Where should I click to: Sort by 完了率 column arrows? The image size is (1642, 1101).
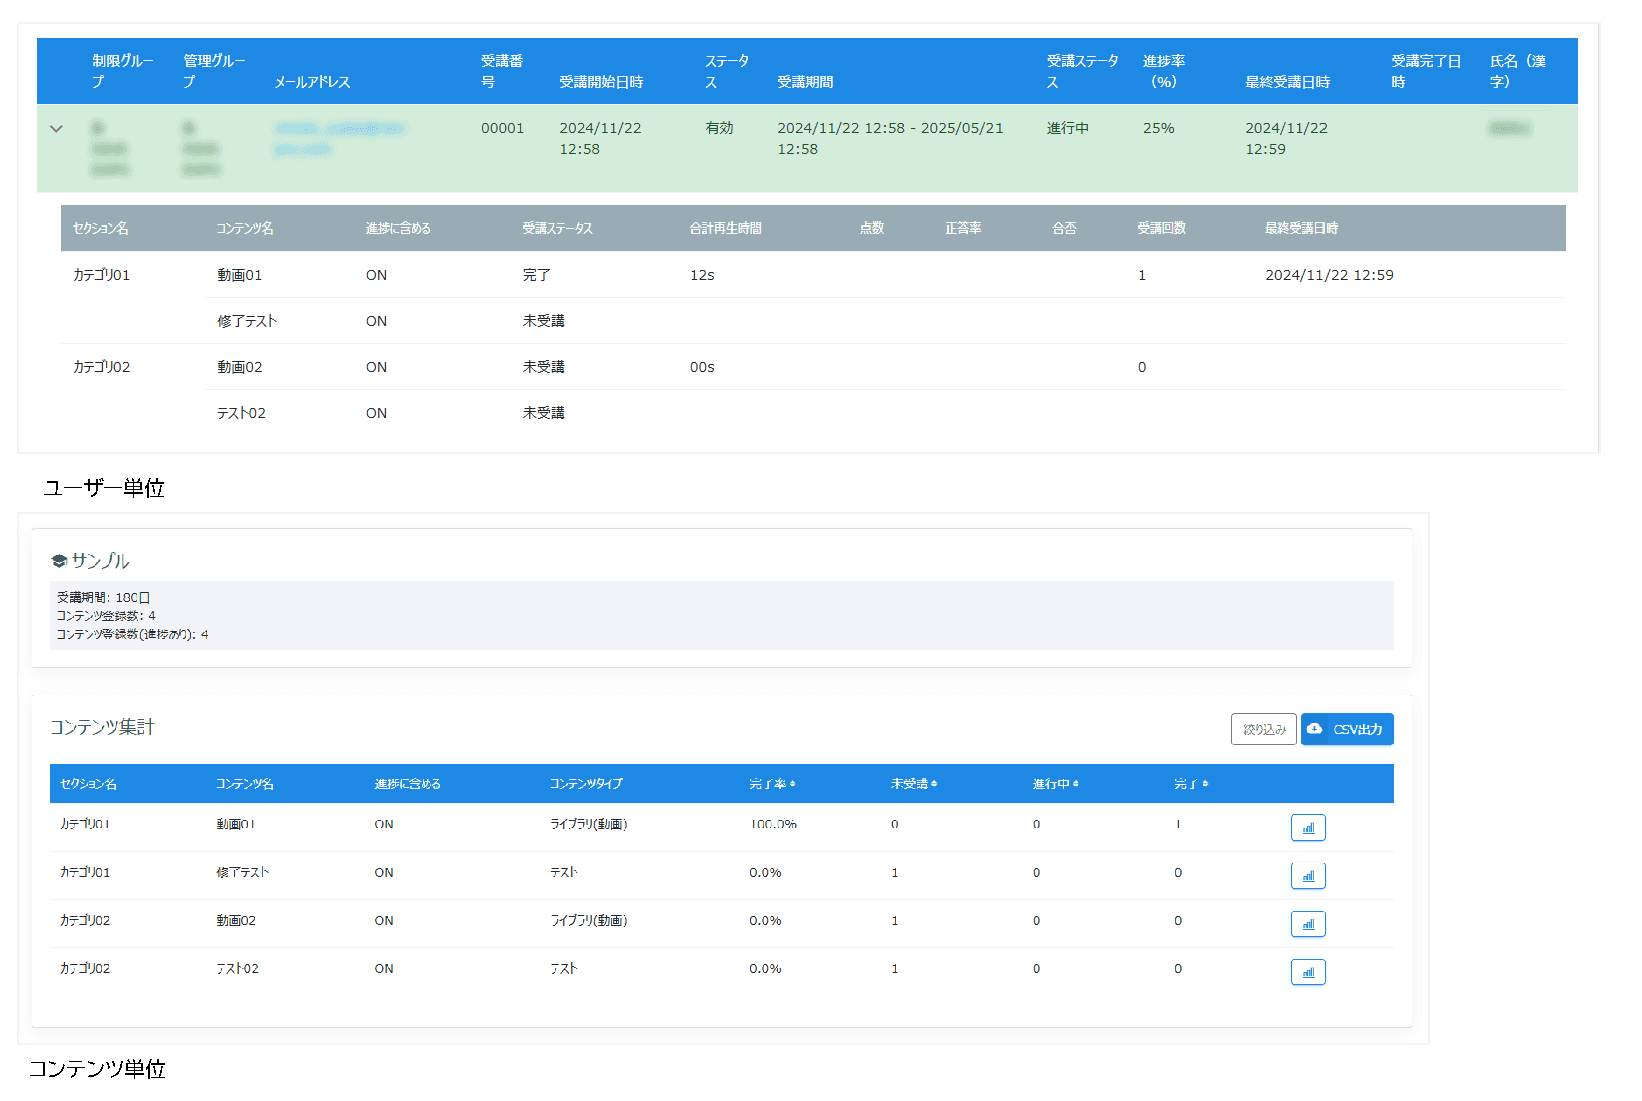[x=793, y=784]
